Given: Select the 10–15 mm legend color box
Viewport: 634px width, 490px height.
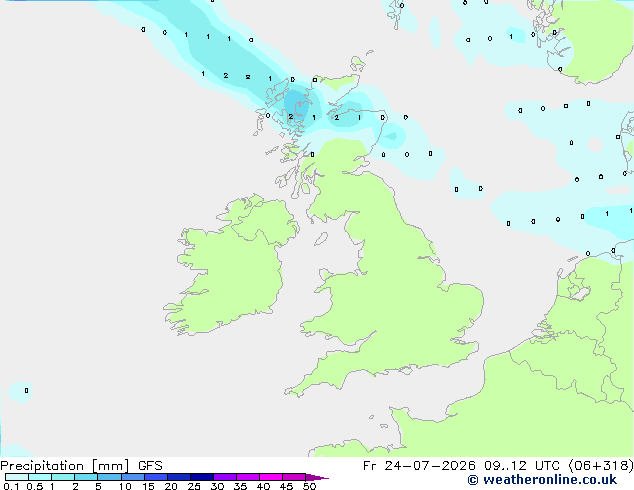Looking at the screenshot, I should point(133,477).
